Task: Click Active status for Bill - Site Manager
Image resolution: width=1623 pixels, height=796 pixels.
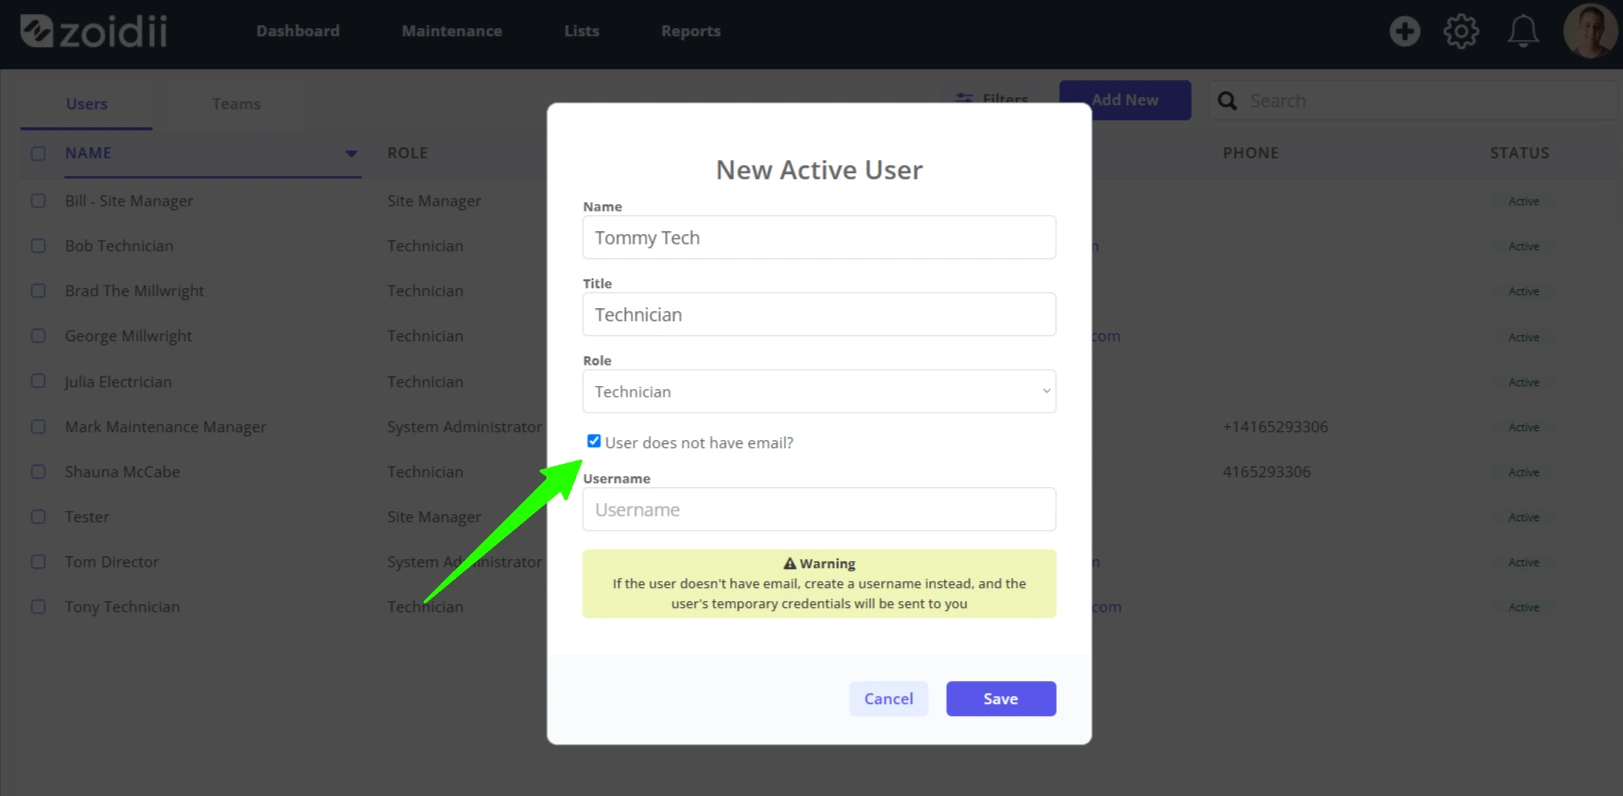Action: [x=1523, y=201]
